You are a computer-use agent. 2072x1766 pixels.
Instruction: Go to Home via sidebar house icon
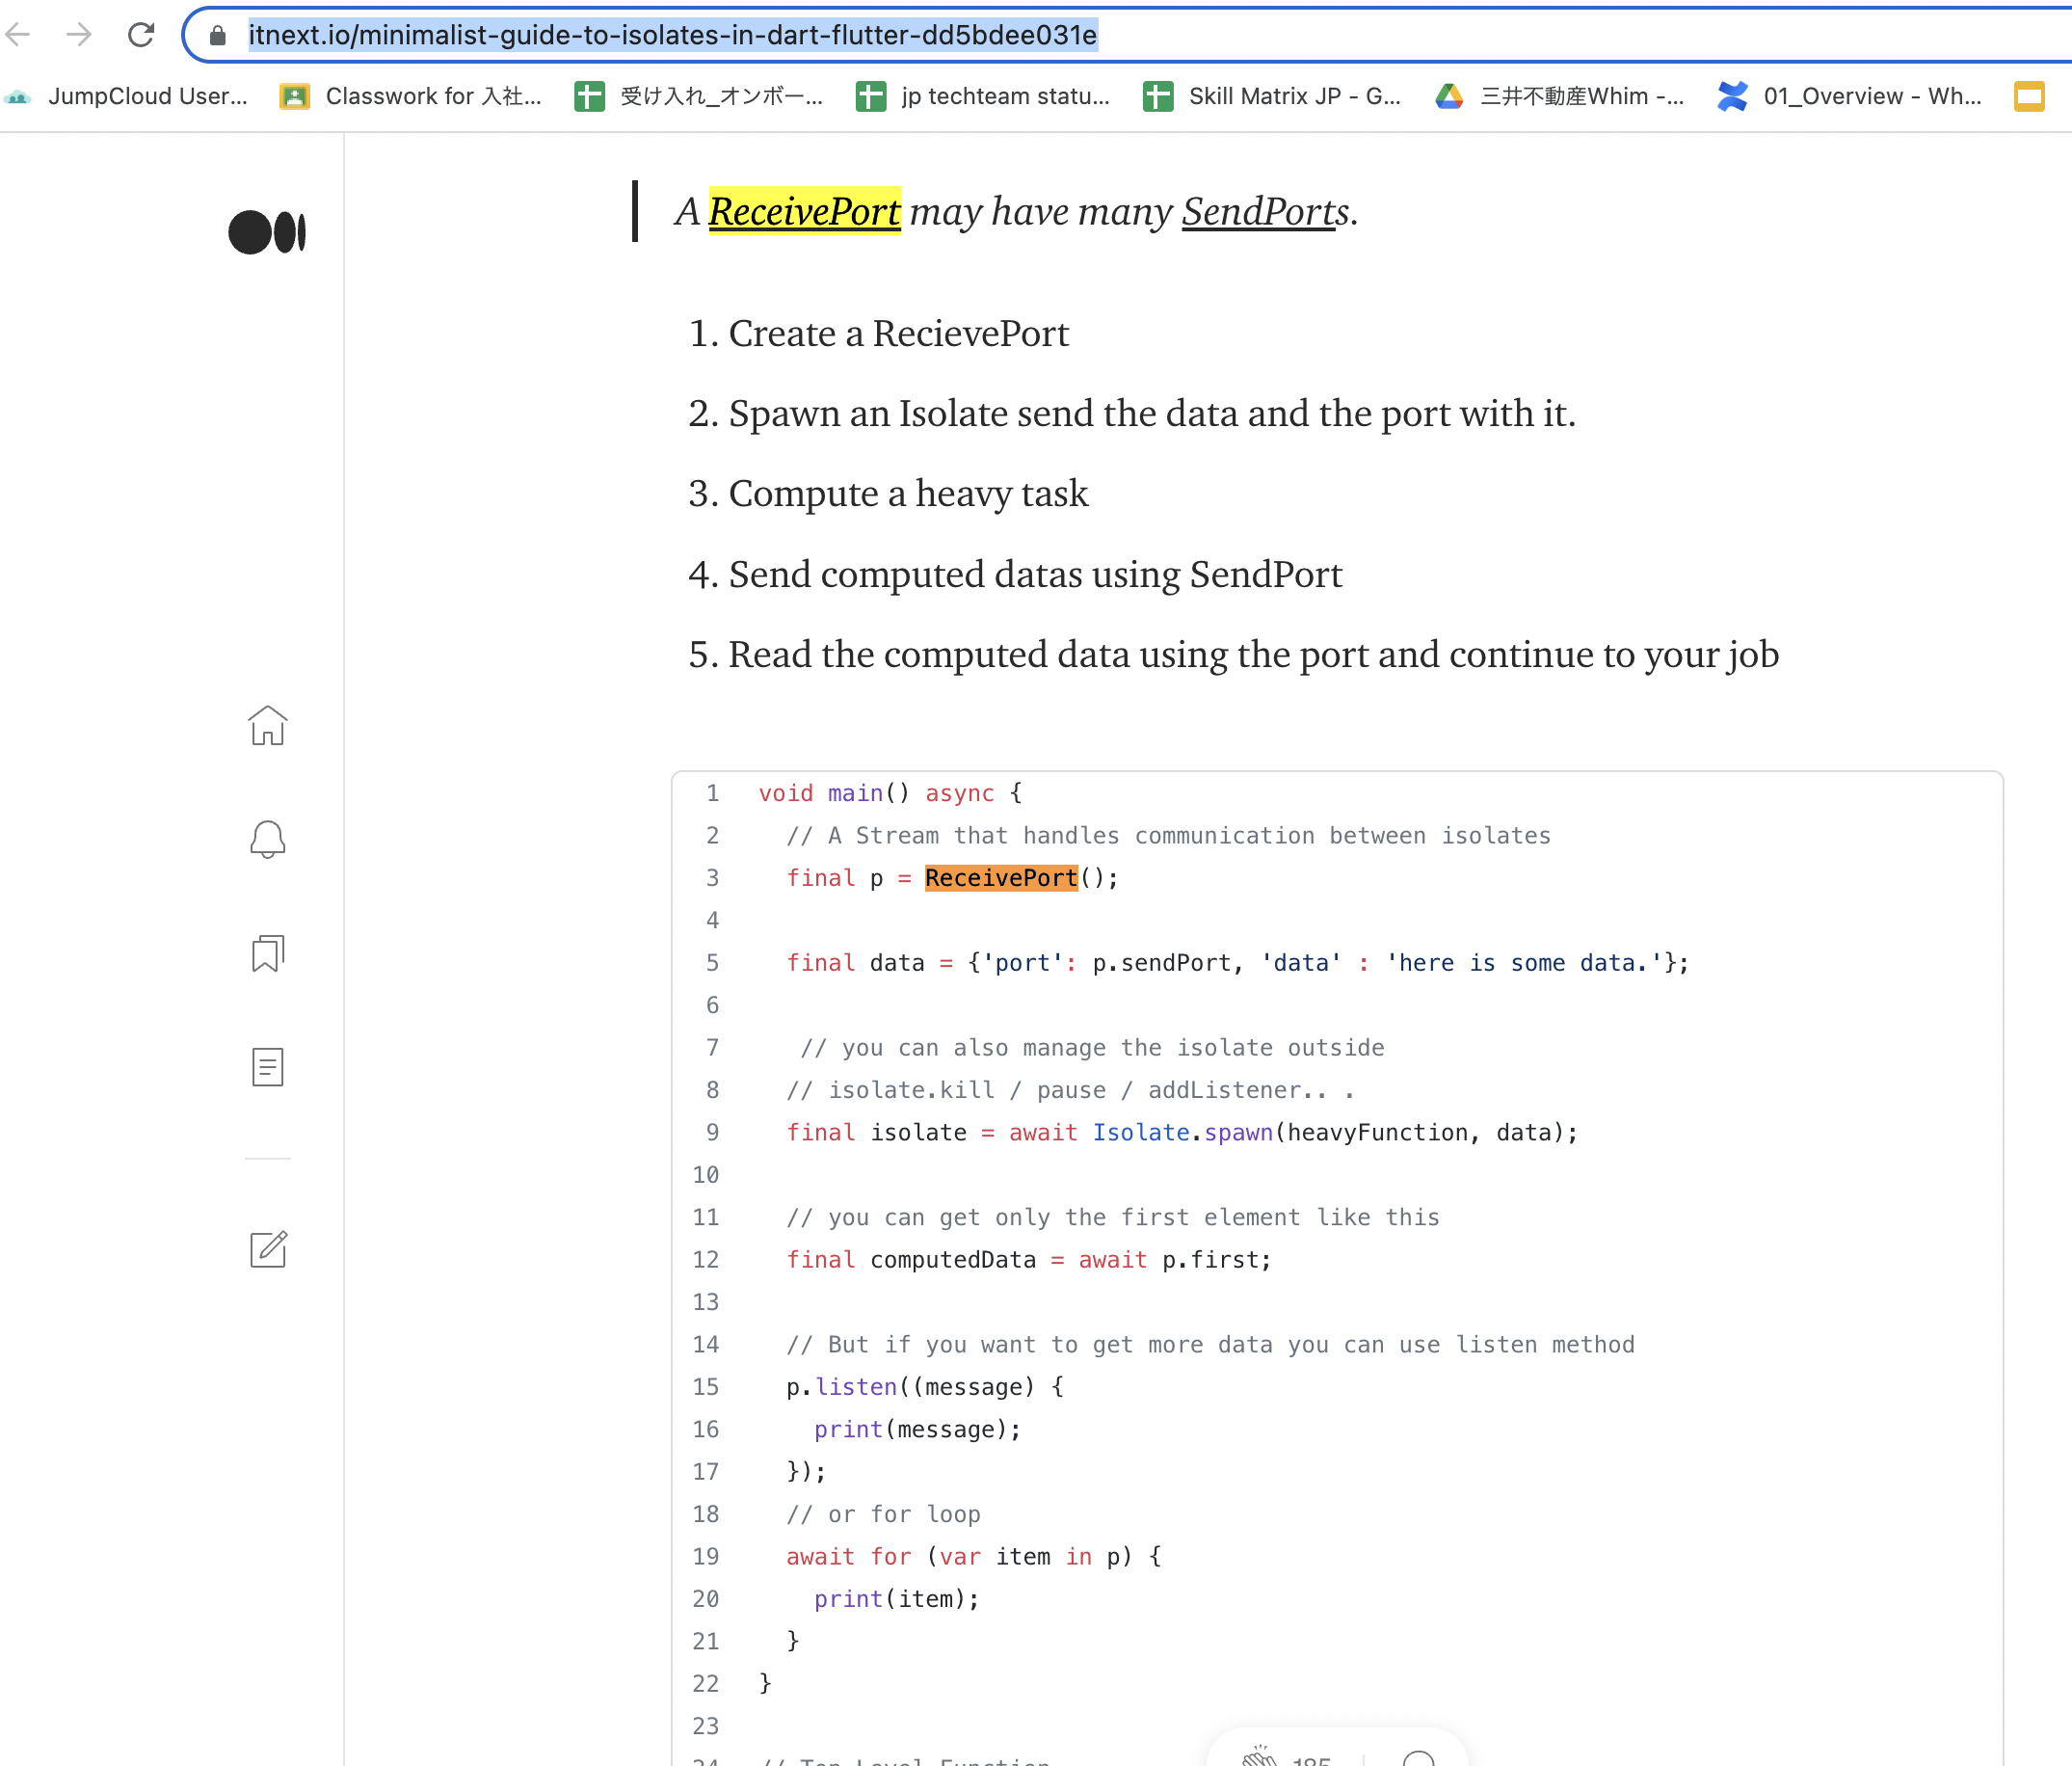point(267,726)
